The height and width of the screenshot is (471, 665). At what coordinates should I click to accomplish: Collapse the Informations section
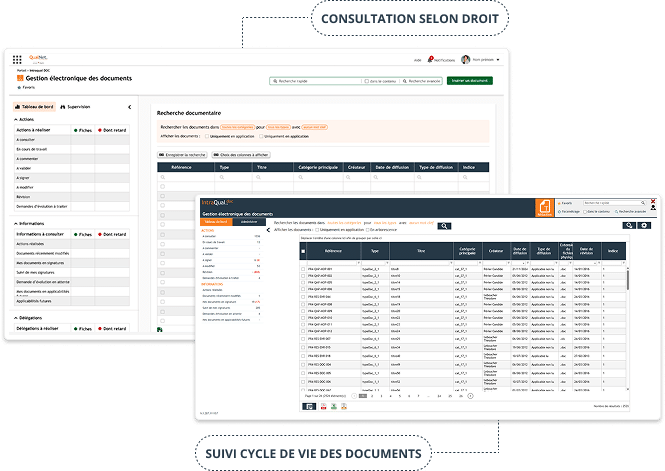click(x=15, y=223)
